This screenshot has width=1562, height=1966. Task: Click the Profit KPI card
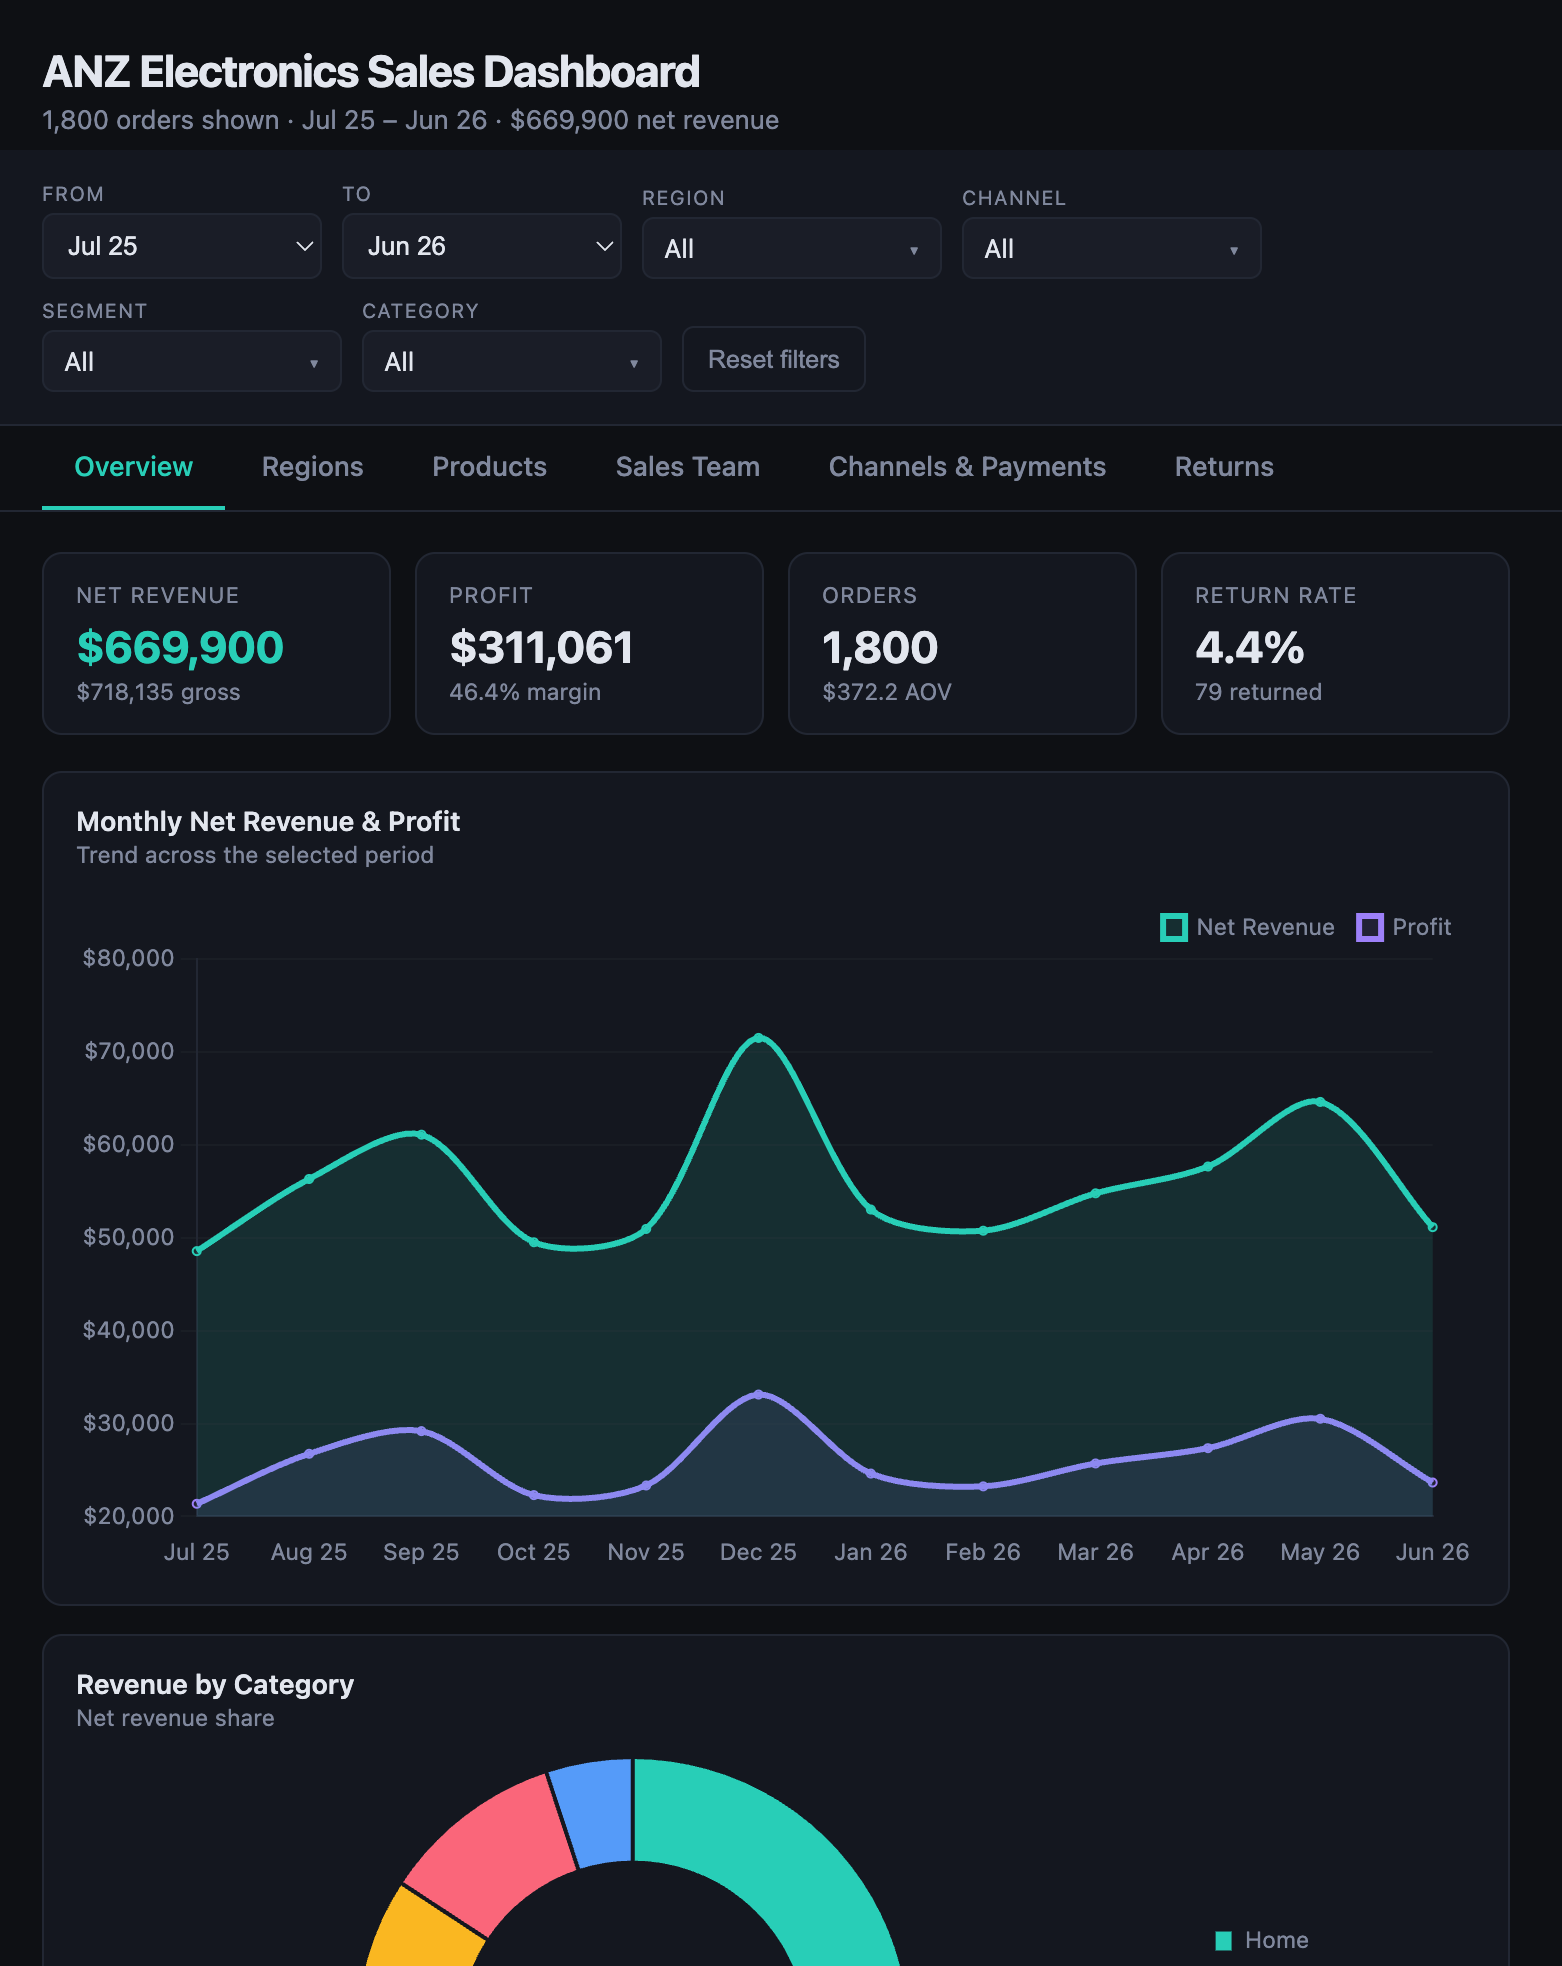click(x=589, y=643)
